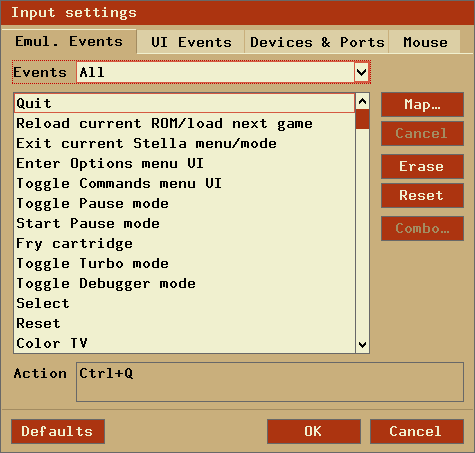Click the Reset button beside the list

422,195
